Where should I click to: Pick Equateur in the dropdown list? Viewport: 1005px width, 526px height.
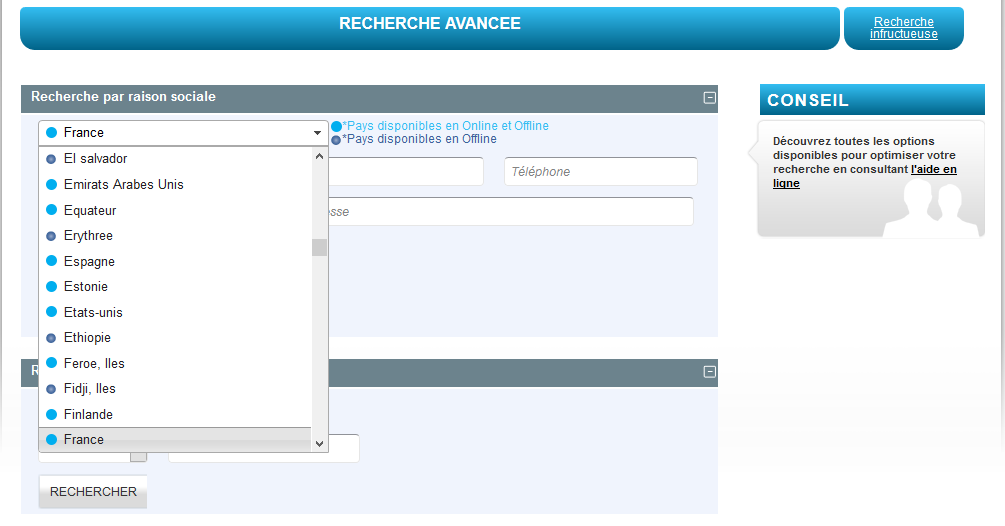90,211
